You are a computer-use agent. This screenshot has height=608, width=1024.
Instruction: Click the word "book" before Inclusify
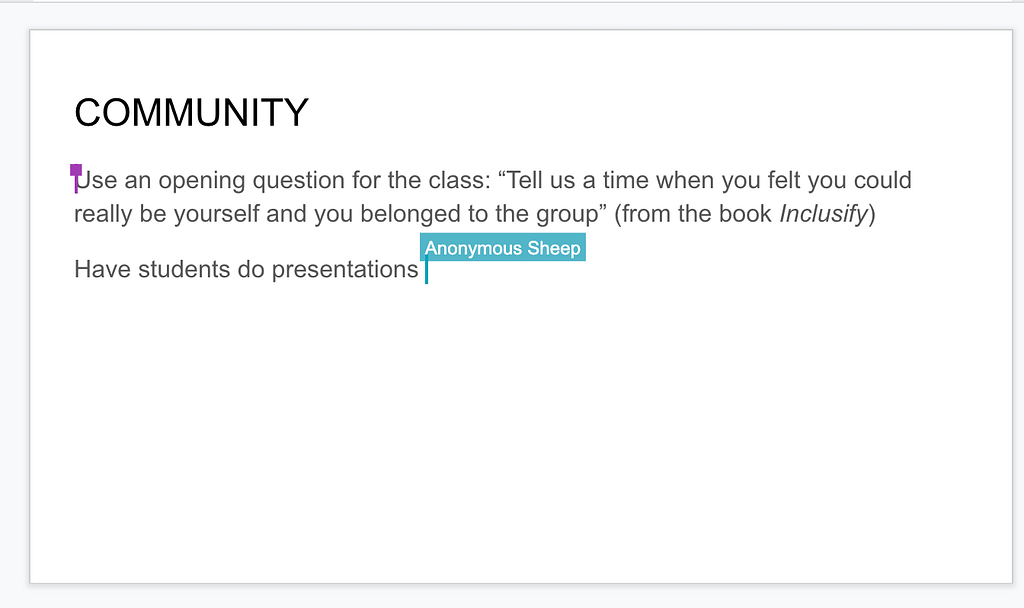745,214
